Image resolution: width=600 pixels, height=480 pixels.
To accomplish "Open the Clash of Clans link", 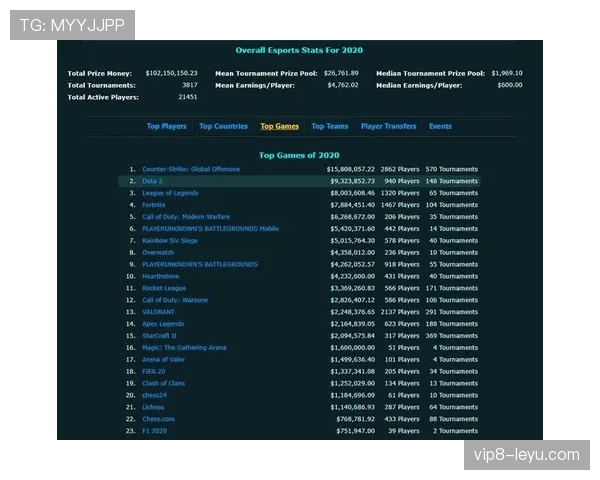I will (163, 383).
